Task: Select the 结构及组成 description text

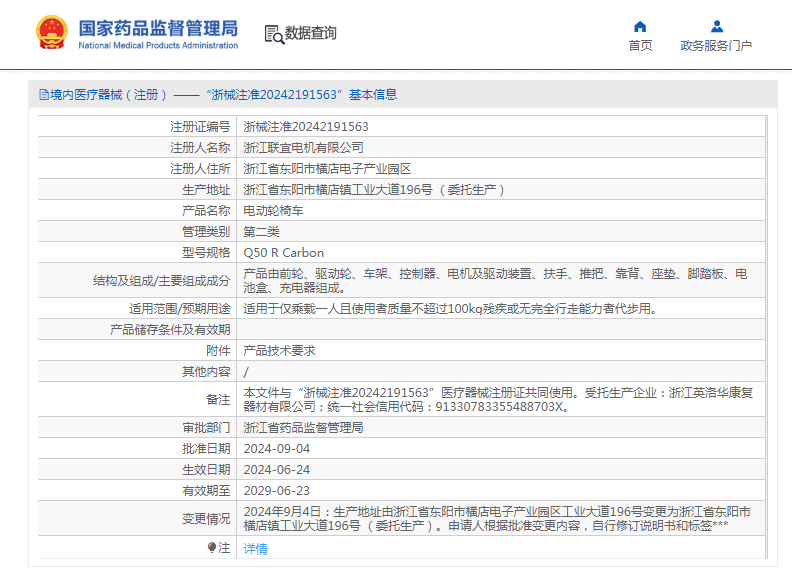Action: click(x=495, y=281)
